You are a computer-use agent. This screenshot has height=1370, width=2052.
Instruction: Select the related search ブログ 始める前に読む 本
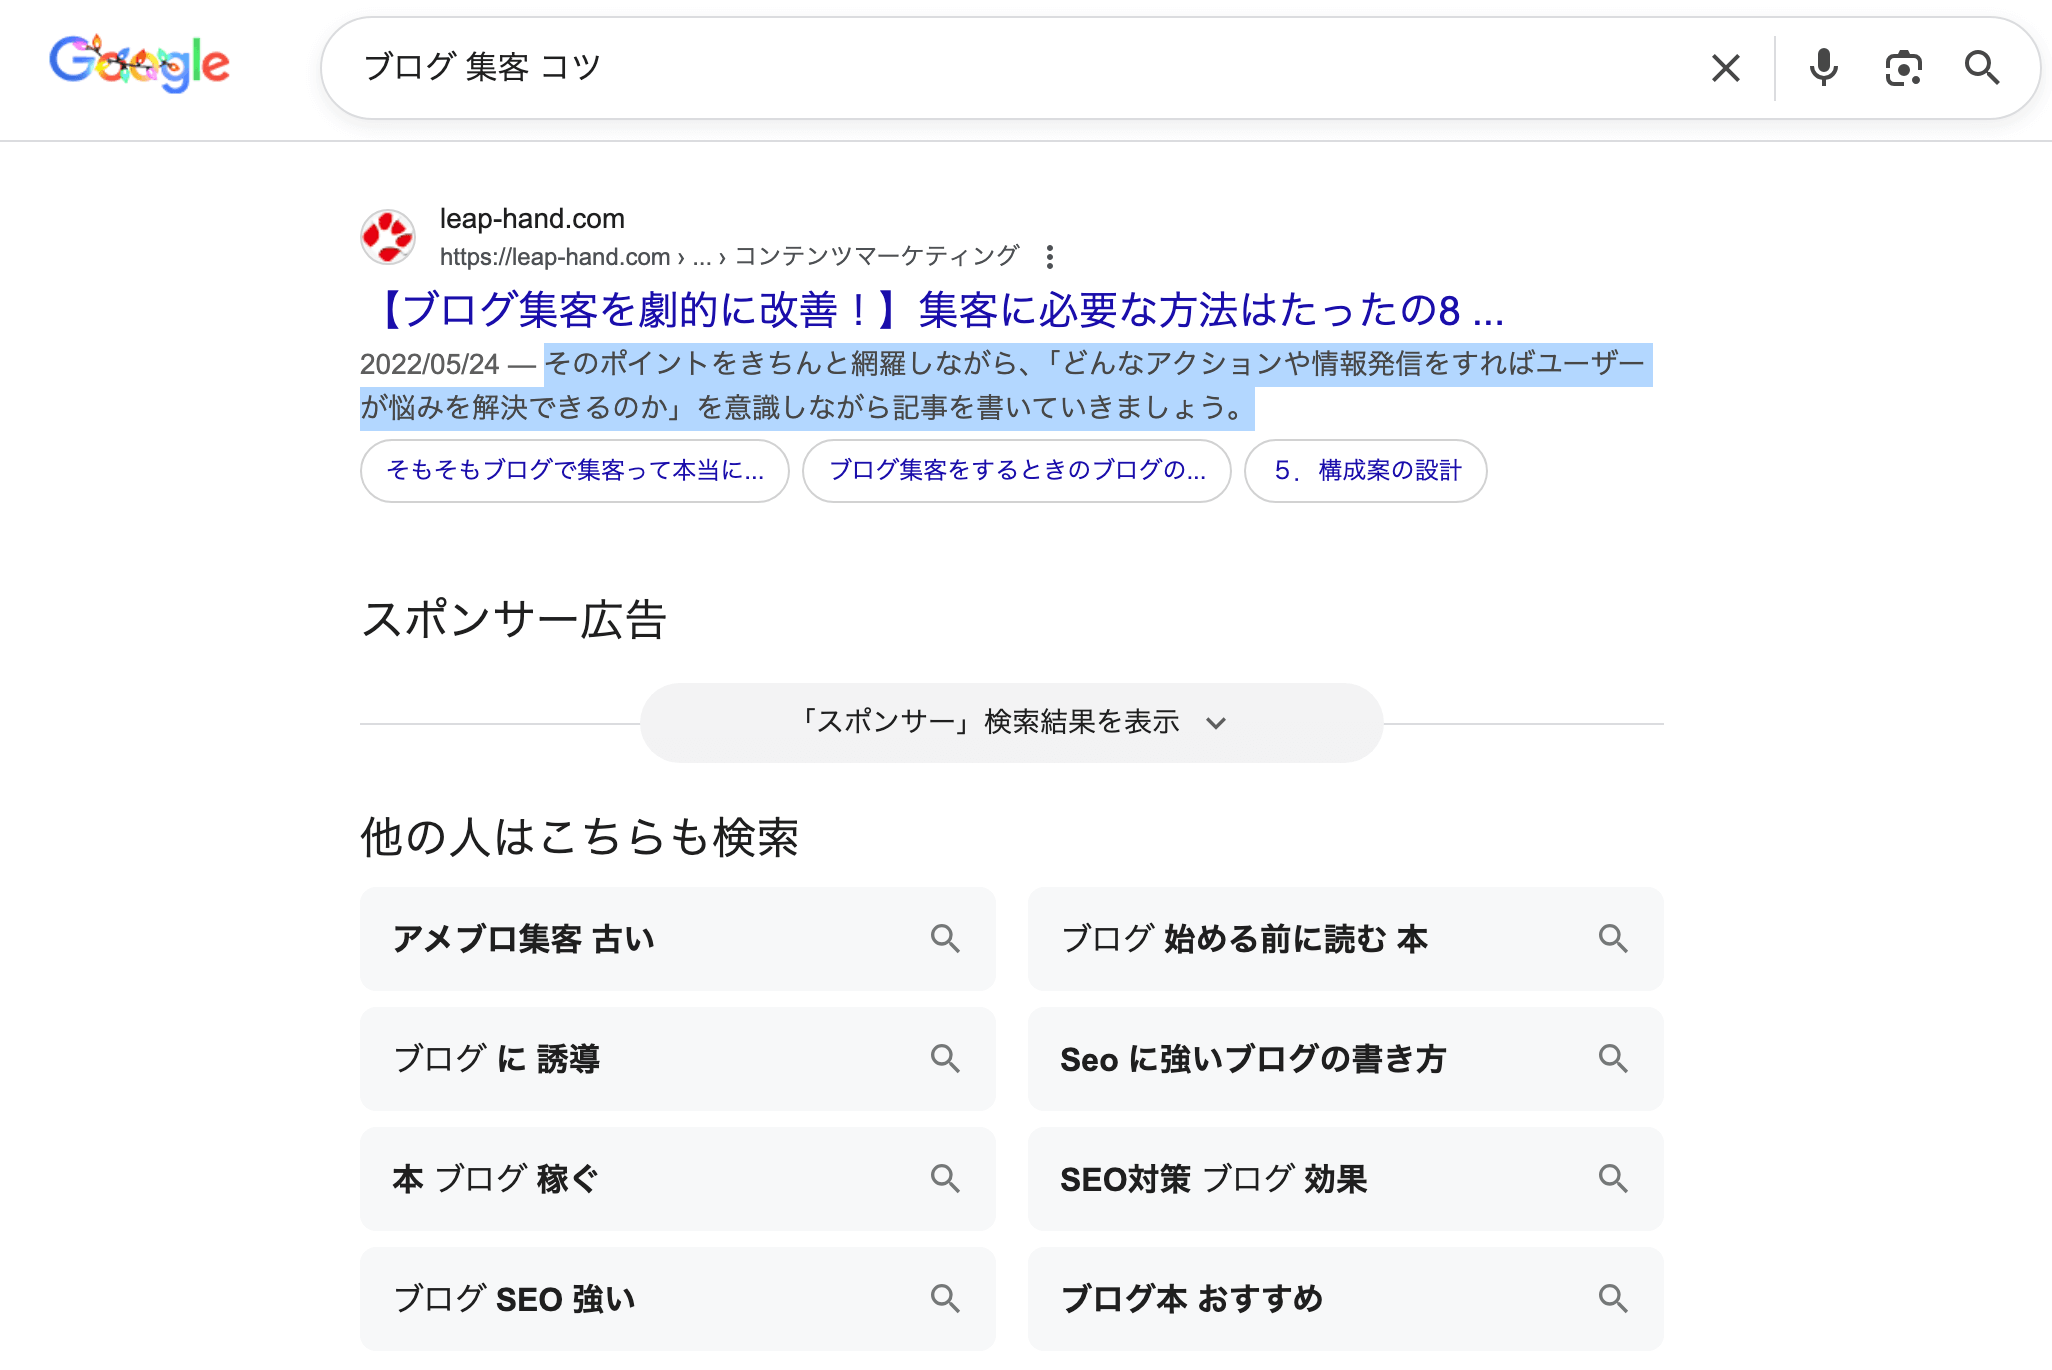(x=1244, y=939)
